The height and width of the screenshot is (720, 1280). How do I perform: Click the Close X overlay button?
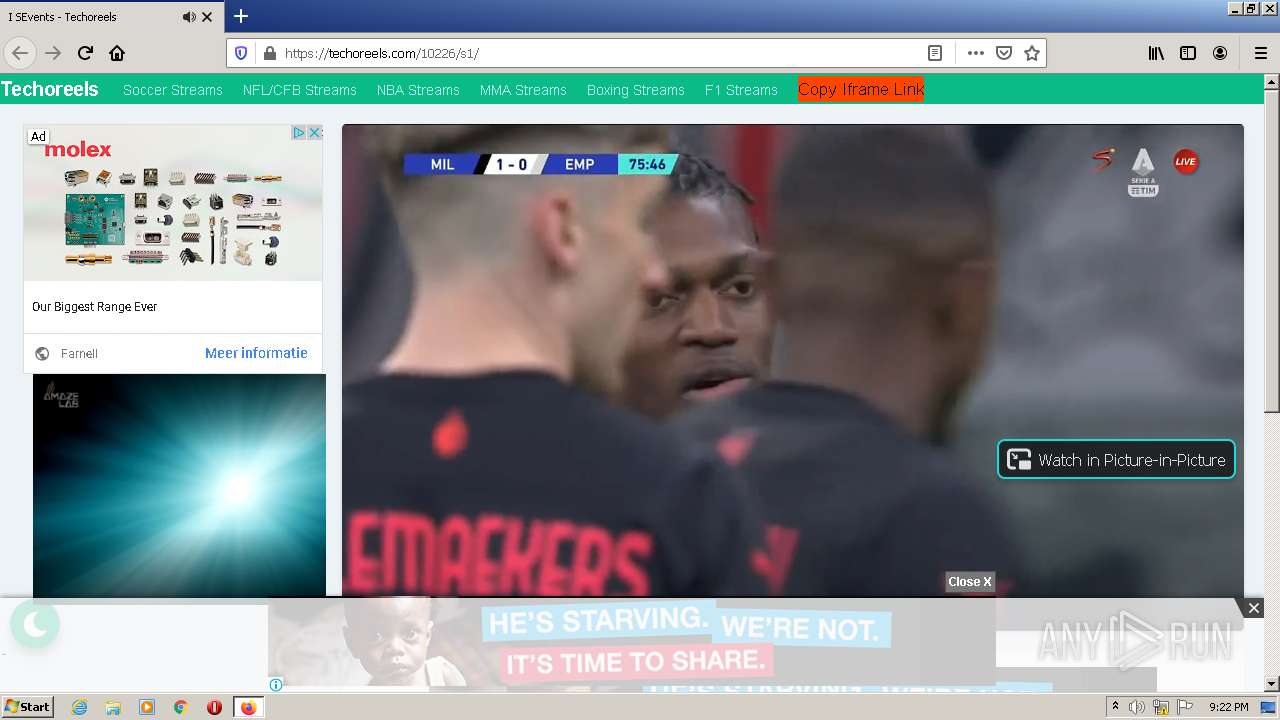[970, 582]
